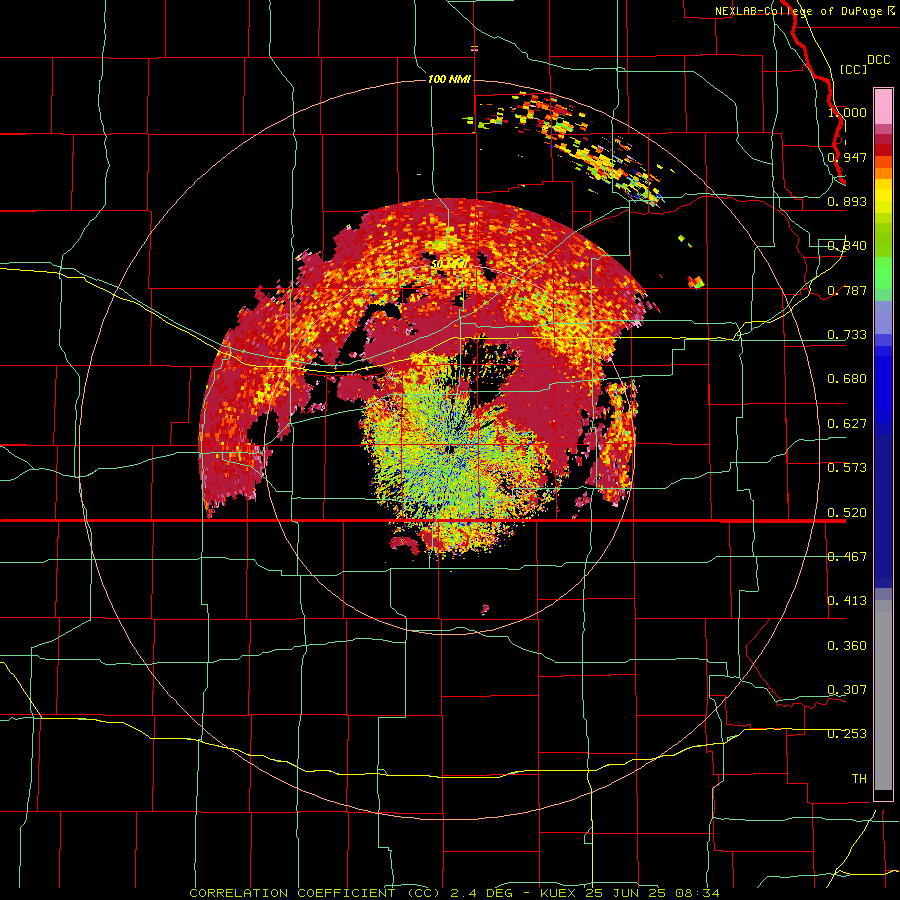Click the 0.893 scale value

tap(847, 201)
